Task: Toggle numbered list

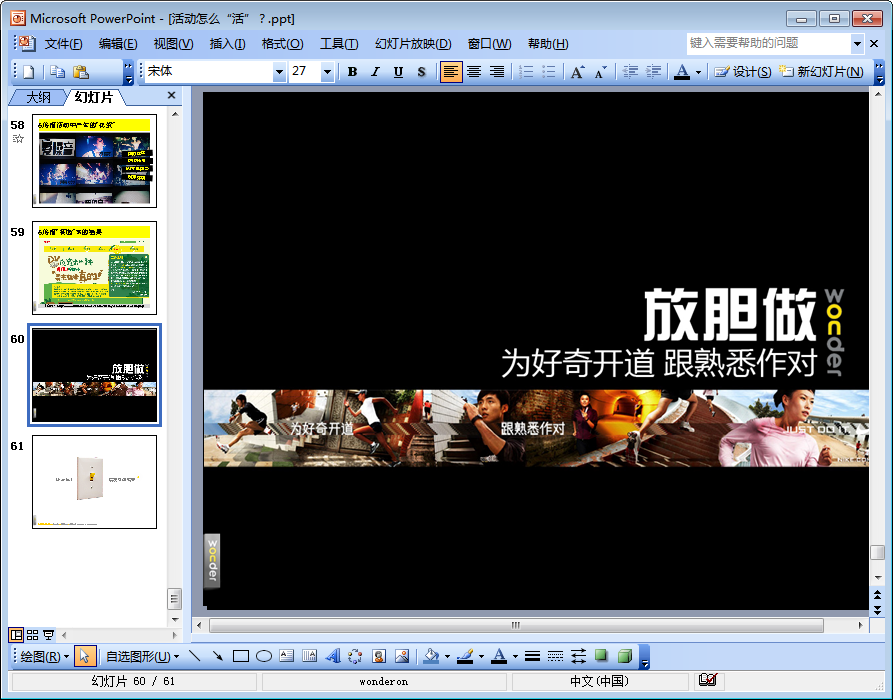Action: [526, 72]
